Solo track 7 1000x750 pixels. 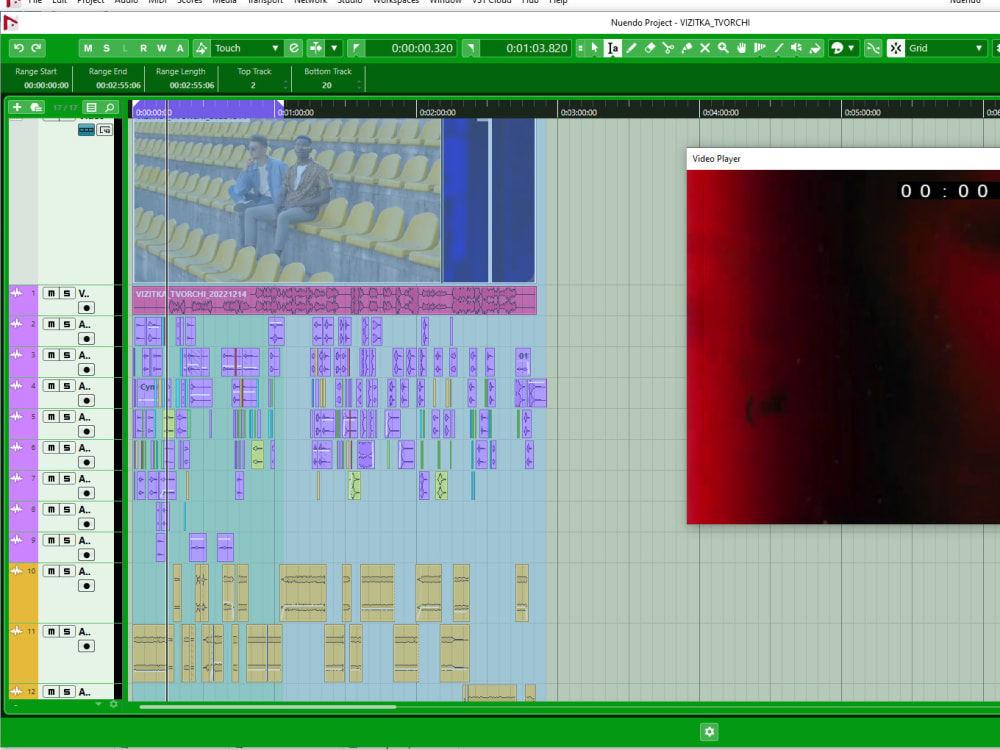point(66,478)
